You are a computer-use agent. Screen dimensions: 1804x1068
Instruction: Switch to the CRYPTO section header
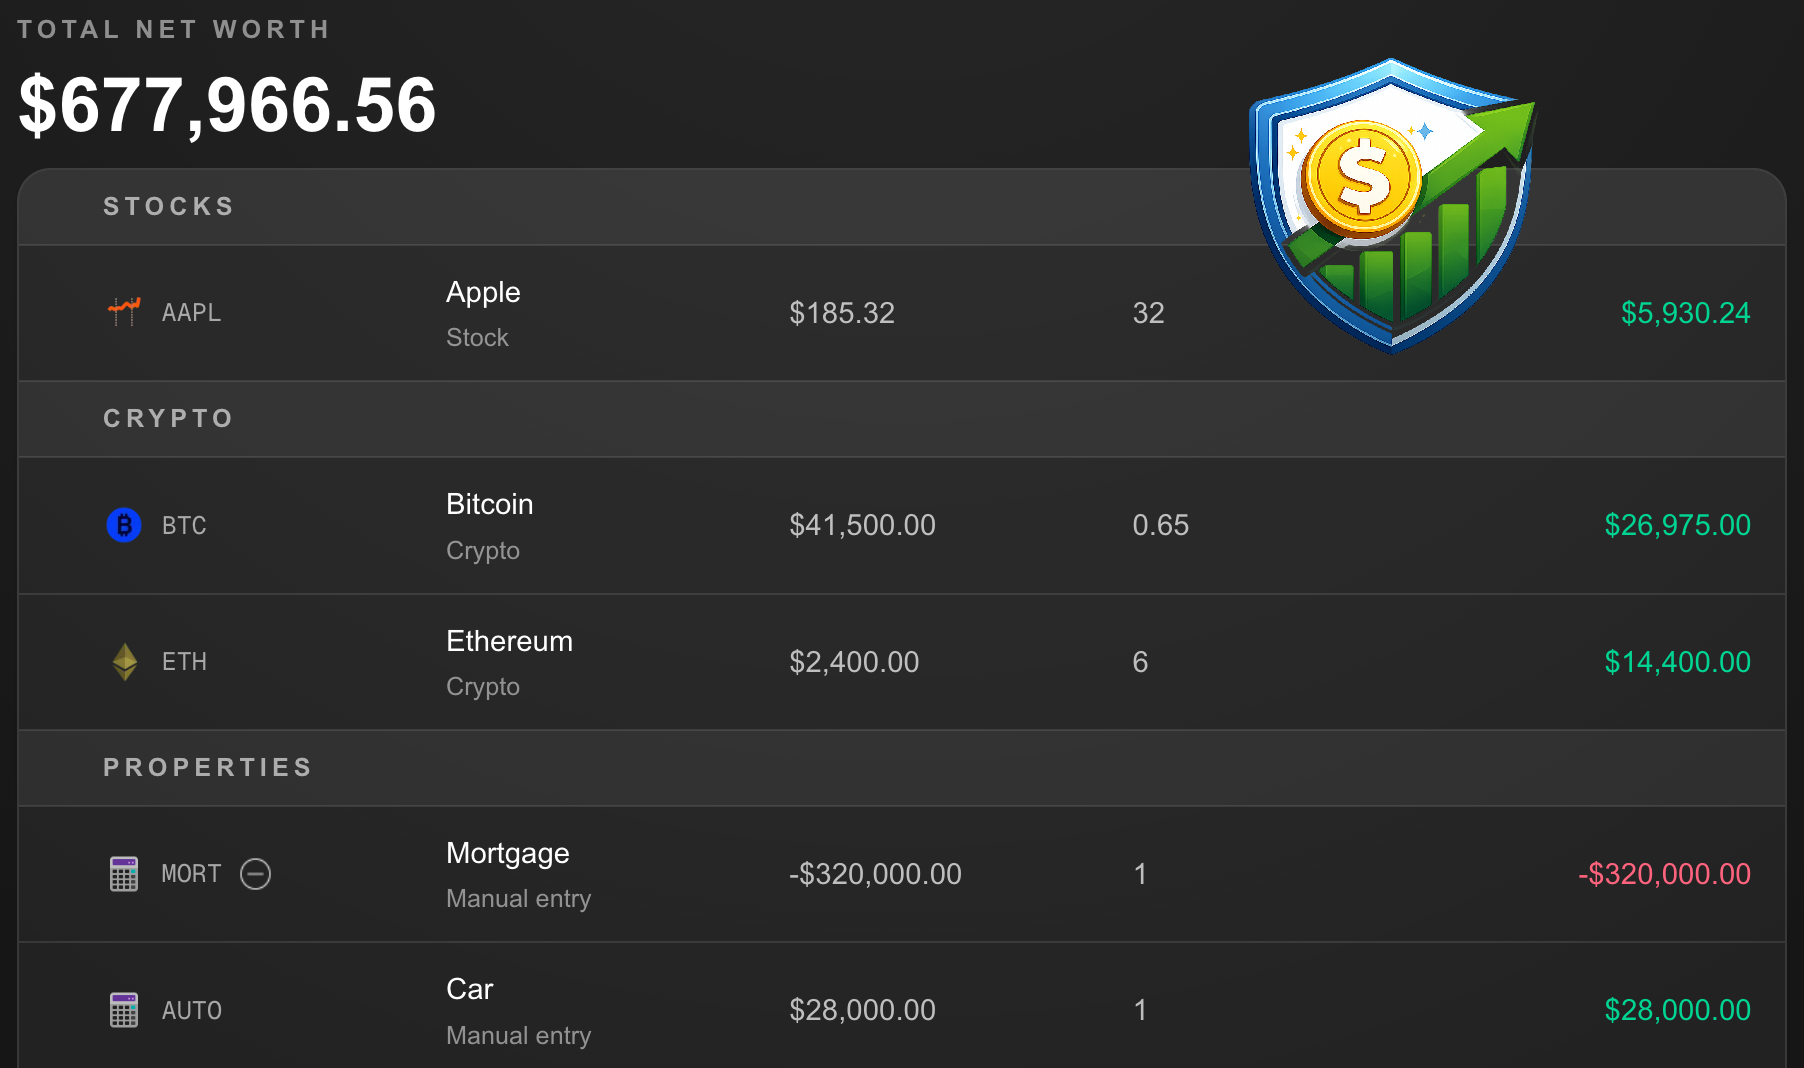168,418
